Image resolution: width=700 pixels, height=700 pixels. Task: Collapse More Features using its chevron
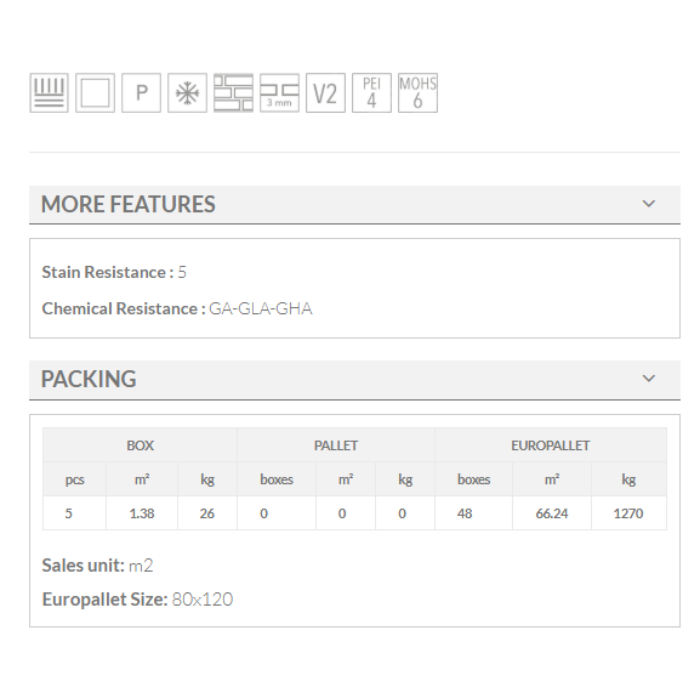tap(649, 204)
